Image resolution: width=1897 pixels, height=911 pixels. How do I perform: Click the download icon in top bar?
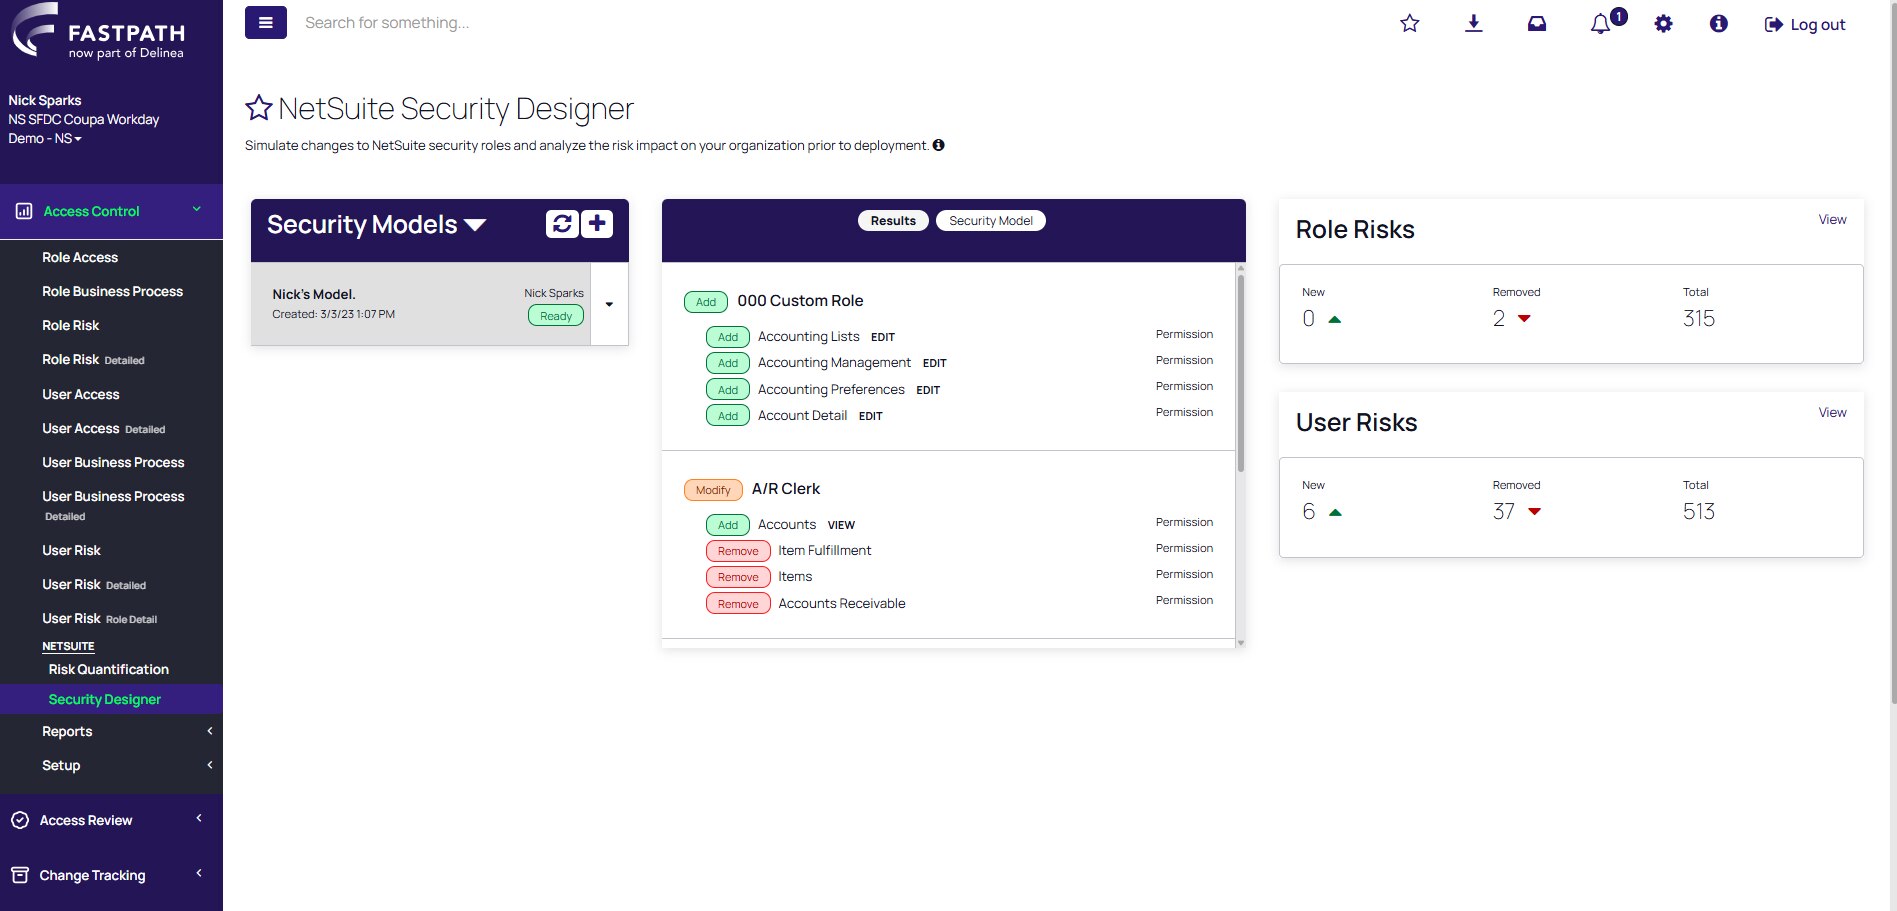pyautogui.click(x=1473, y=23)
